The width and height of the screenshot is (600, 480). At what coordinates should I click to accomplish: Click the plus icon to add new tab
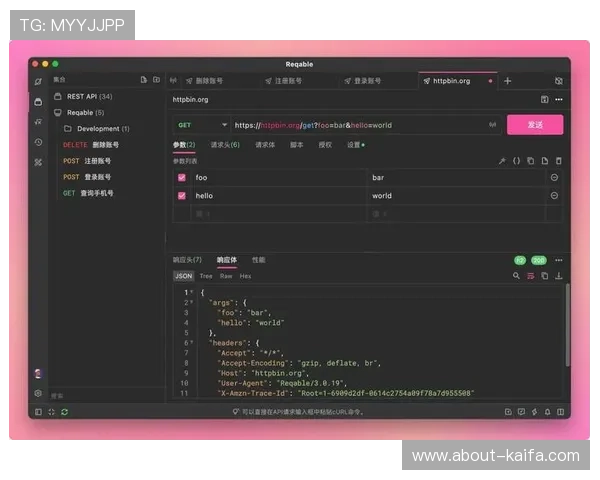point(507,80)
